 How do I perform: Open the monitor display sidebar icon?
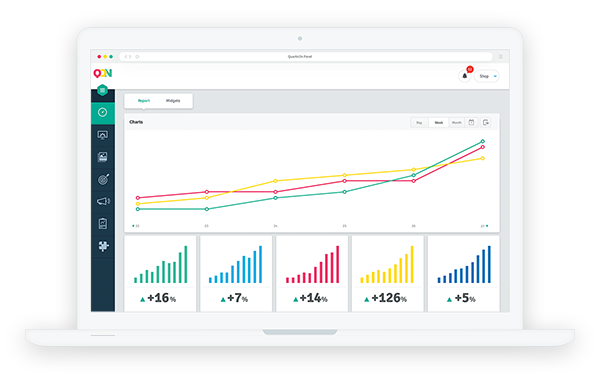103,135
